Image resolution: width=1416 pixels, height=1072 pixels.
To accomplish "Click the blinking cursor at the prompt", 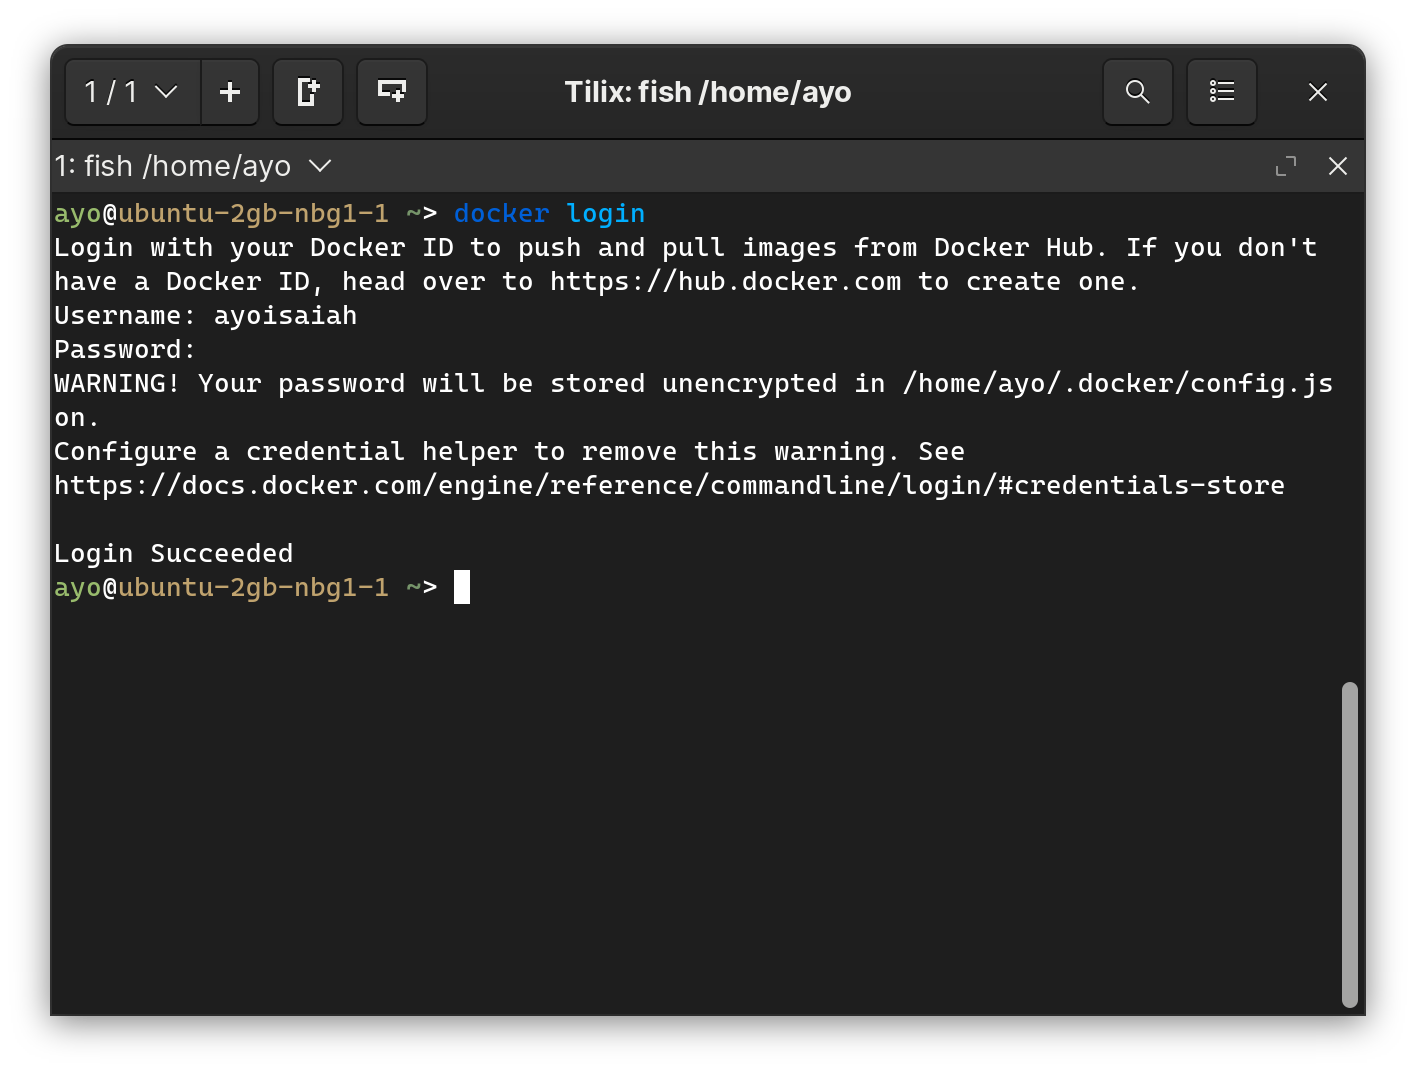I will pos(461,587).
